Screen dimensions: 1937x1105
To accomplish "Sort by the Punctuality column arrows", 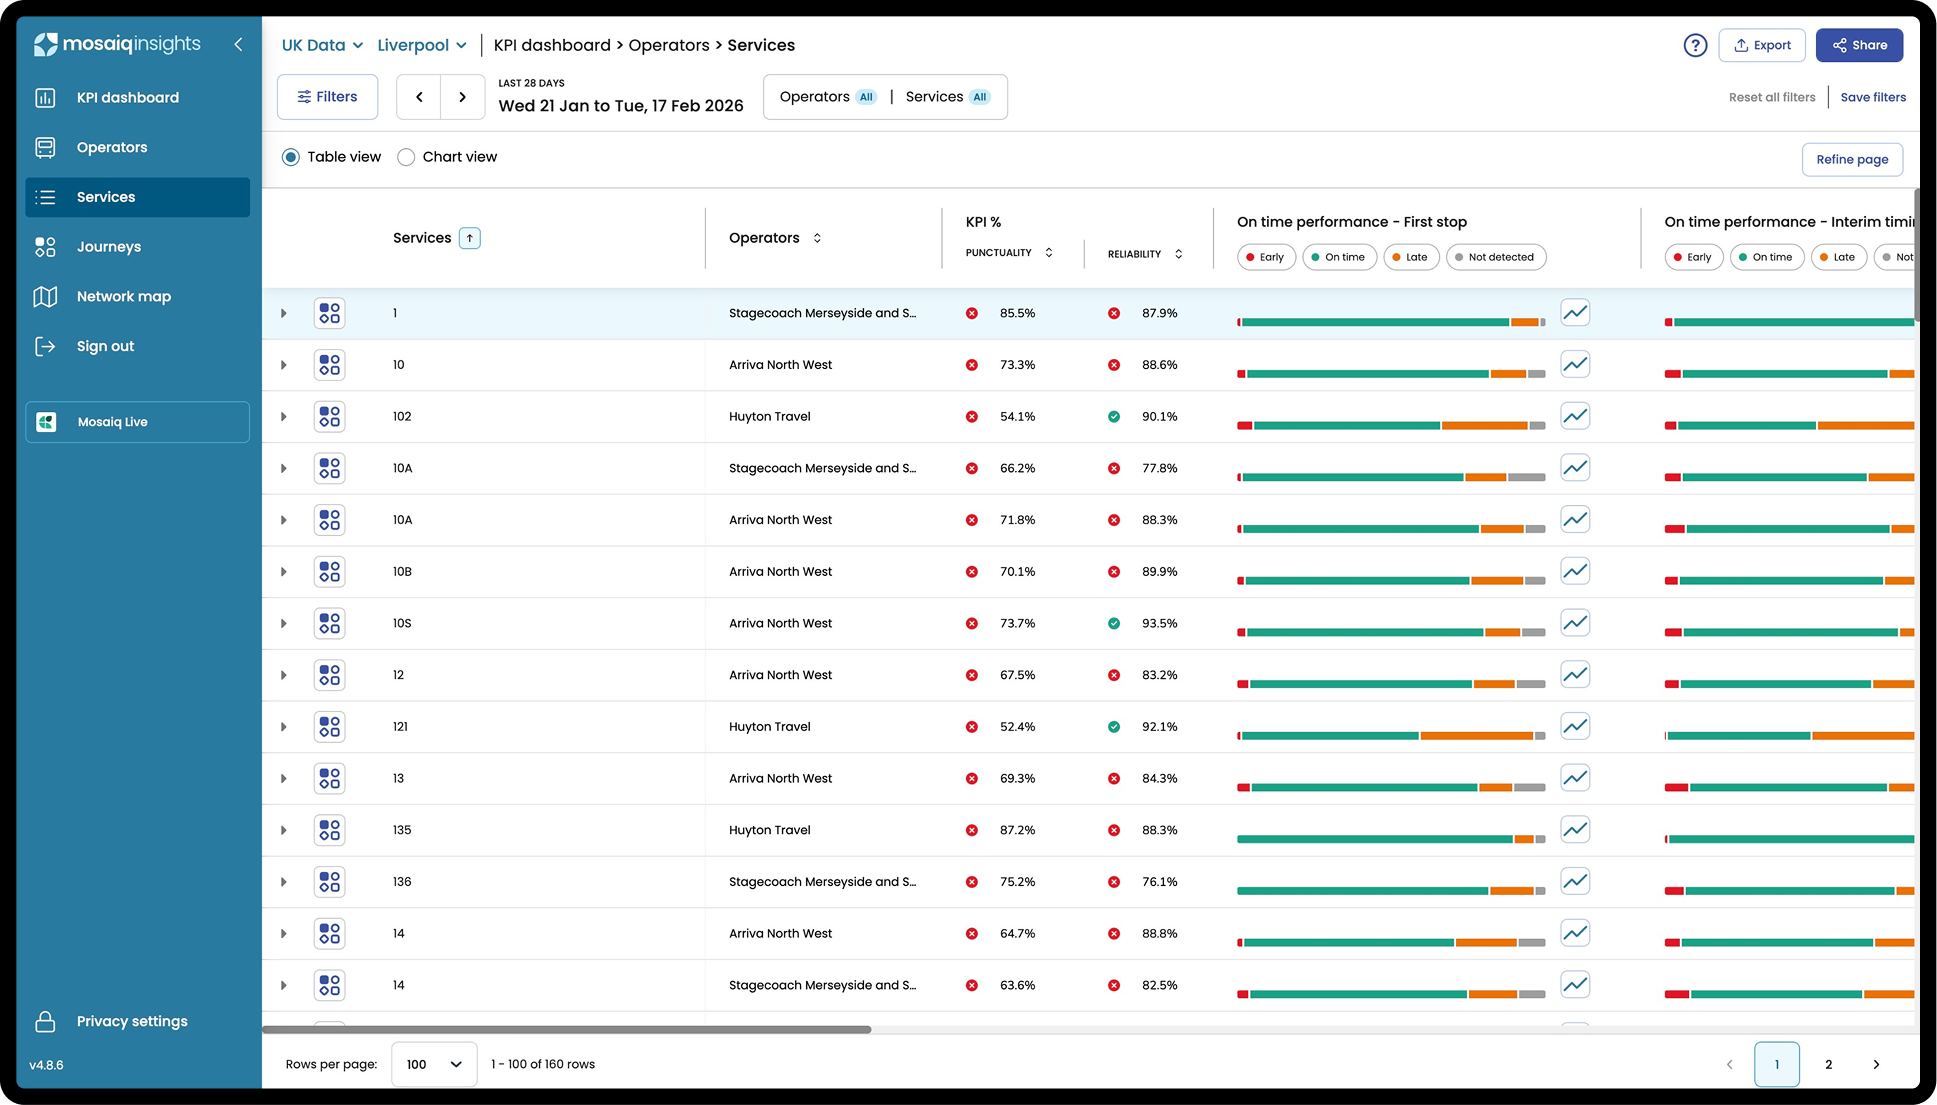I will (x=1048, y=253).
